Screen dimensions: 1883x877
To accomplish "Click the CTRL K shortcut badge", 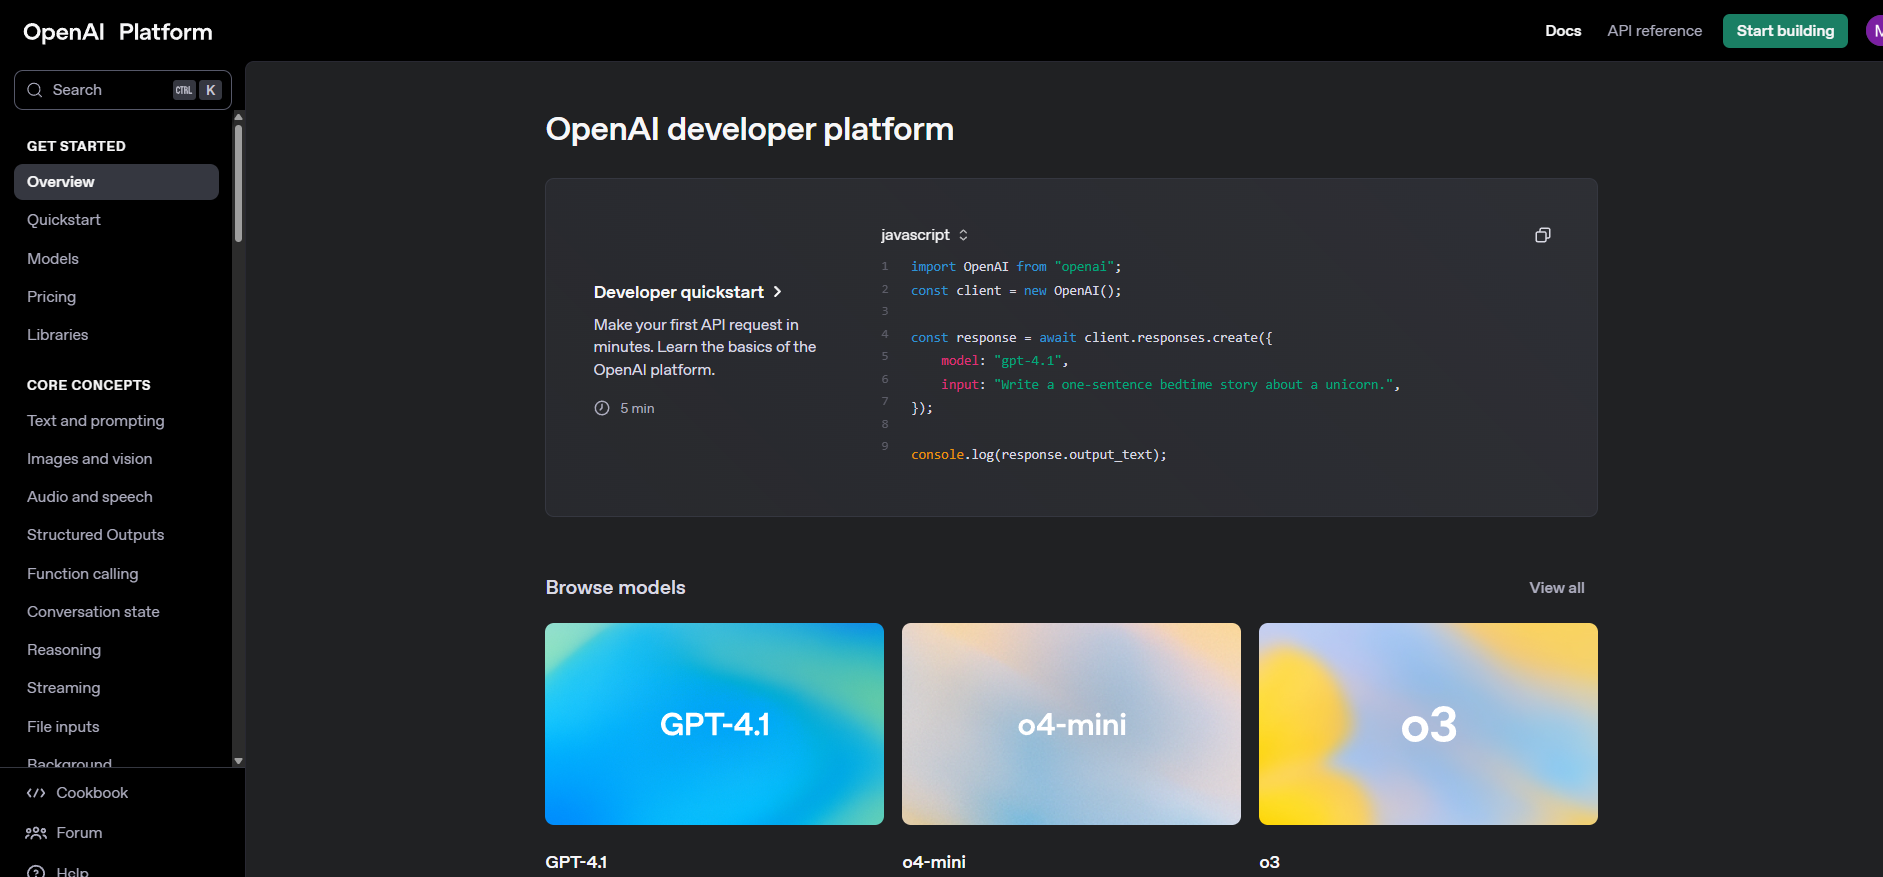I will (x=197, y=90).
